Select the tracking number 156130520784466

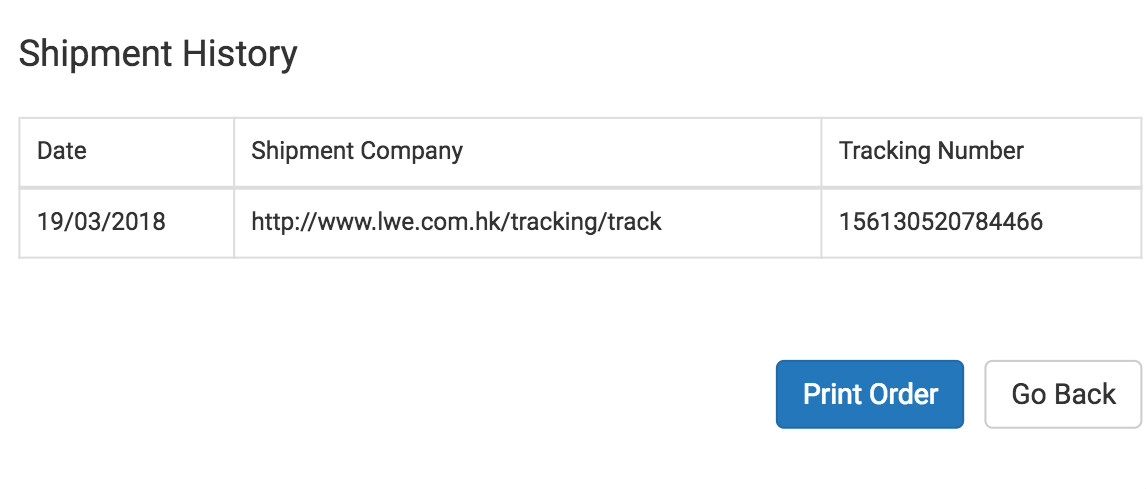click(x=941, y=221)
